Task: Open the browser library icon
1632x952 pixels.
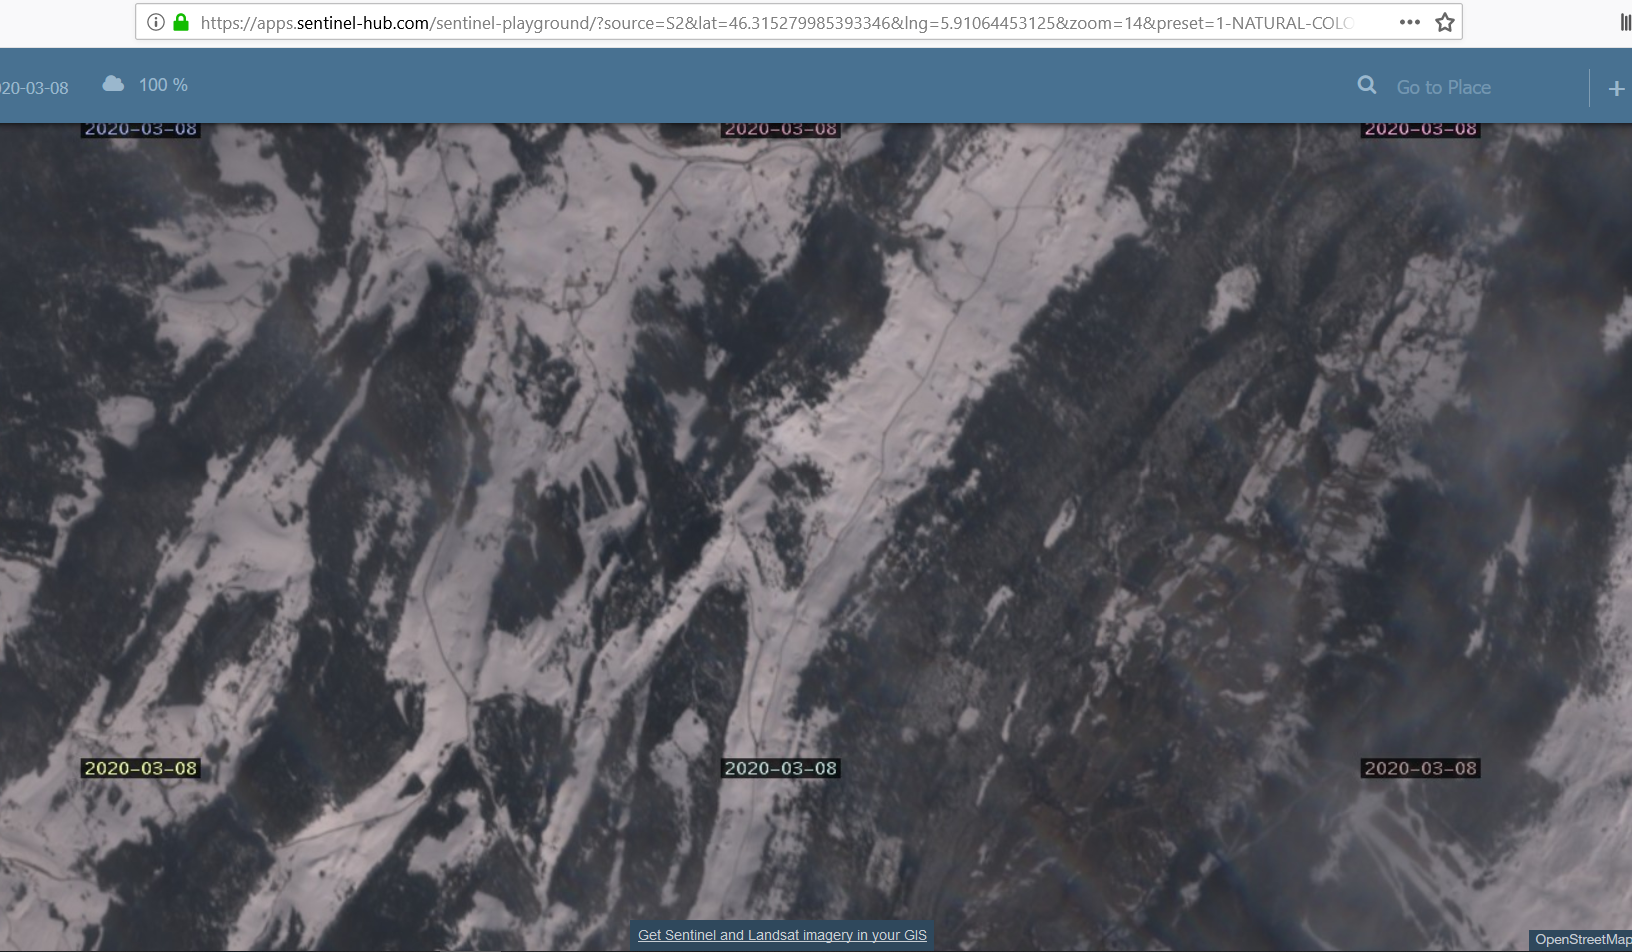Action: click(x=1625, y=22)
